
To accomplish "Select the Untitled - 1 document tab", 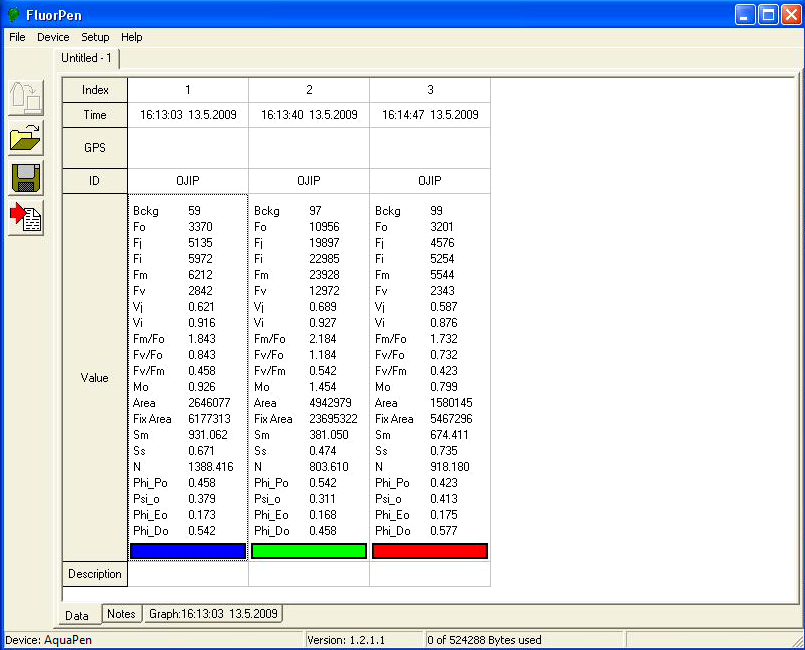I will tap(87, 58).
